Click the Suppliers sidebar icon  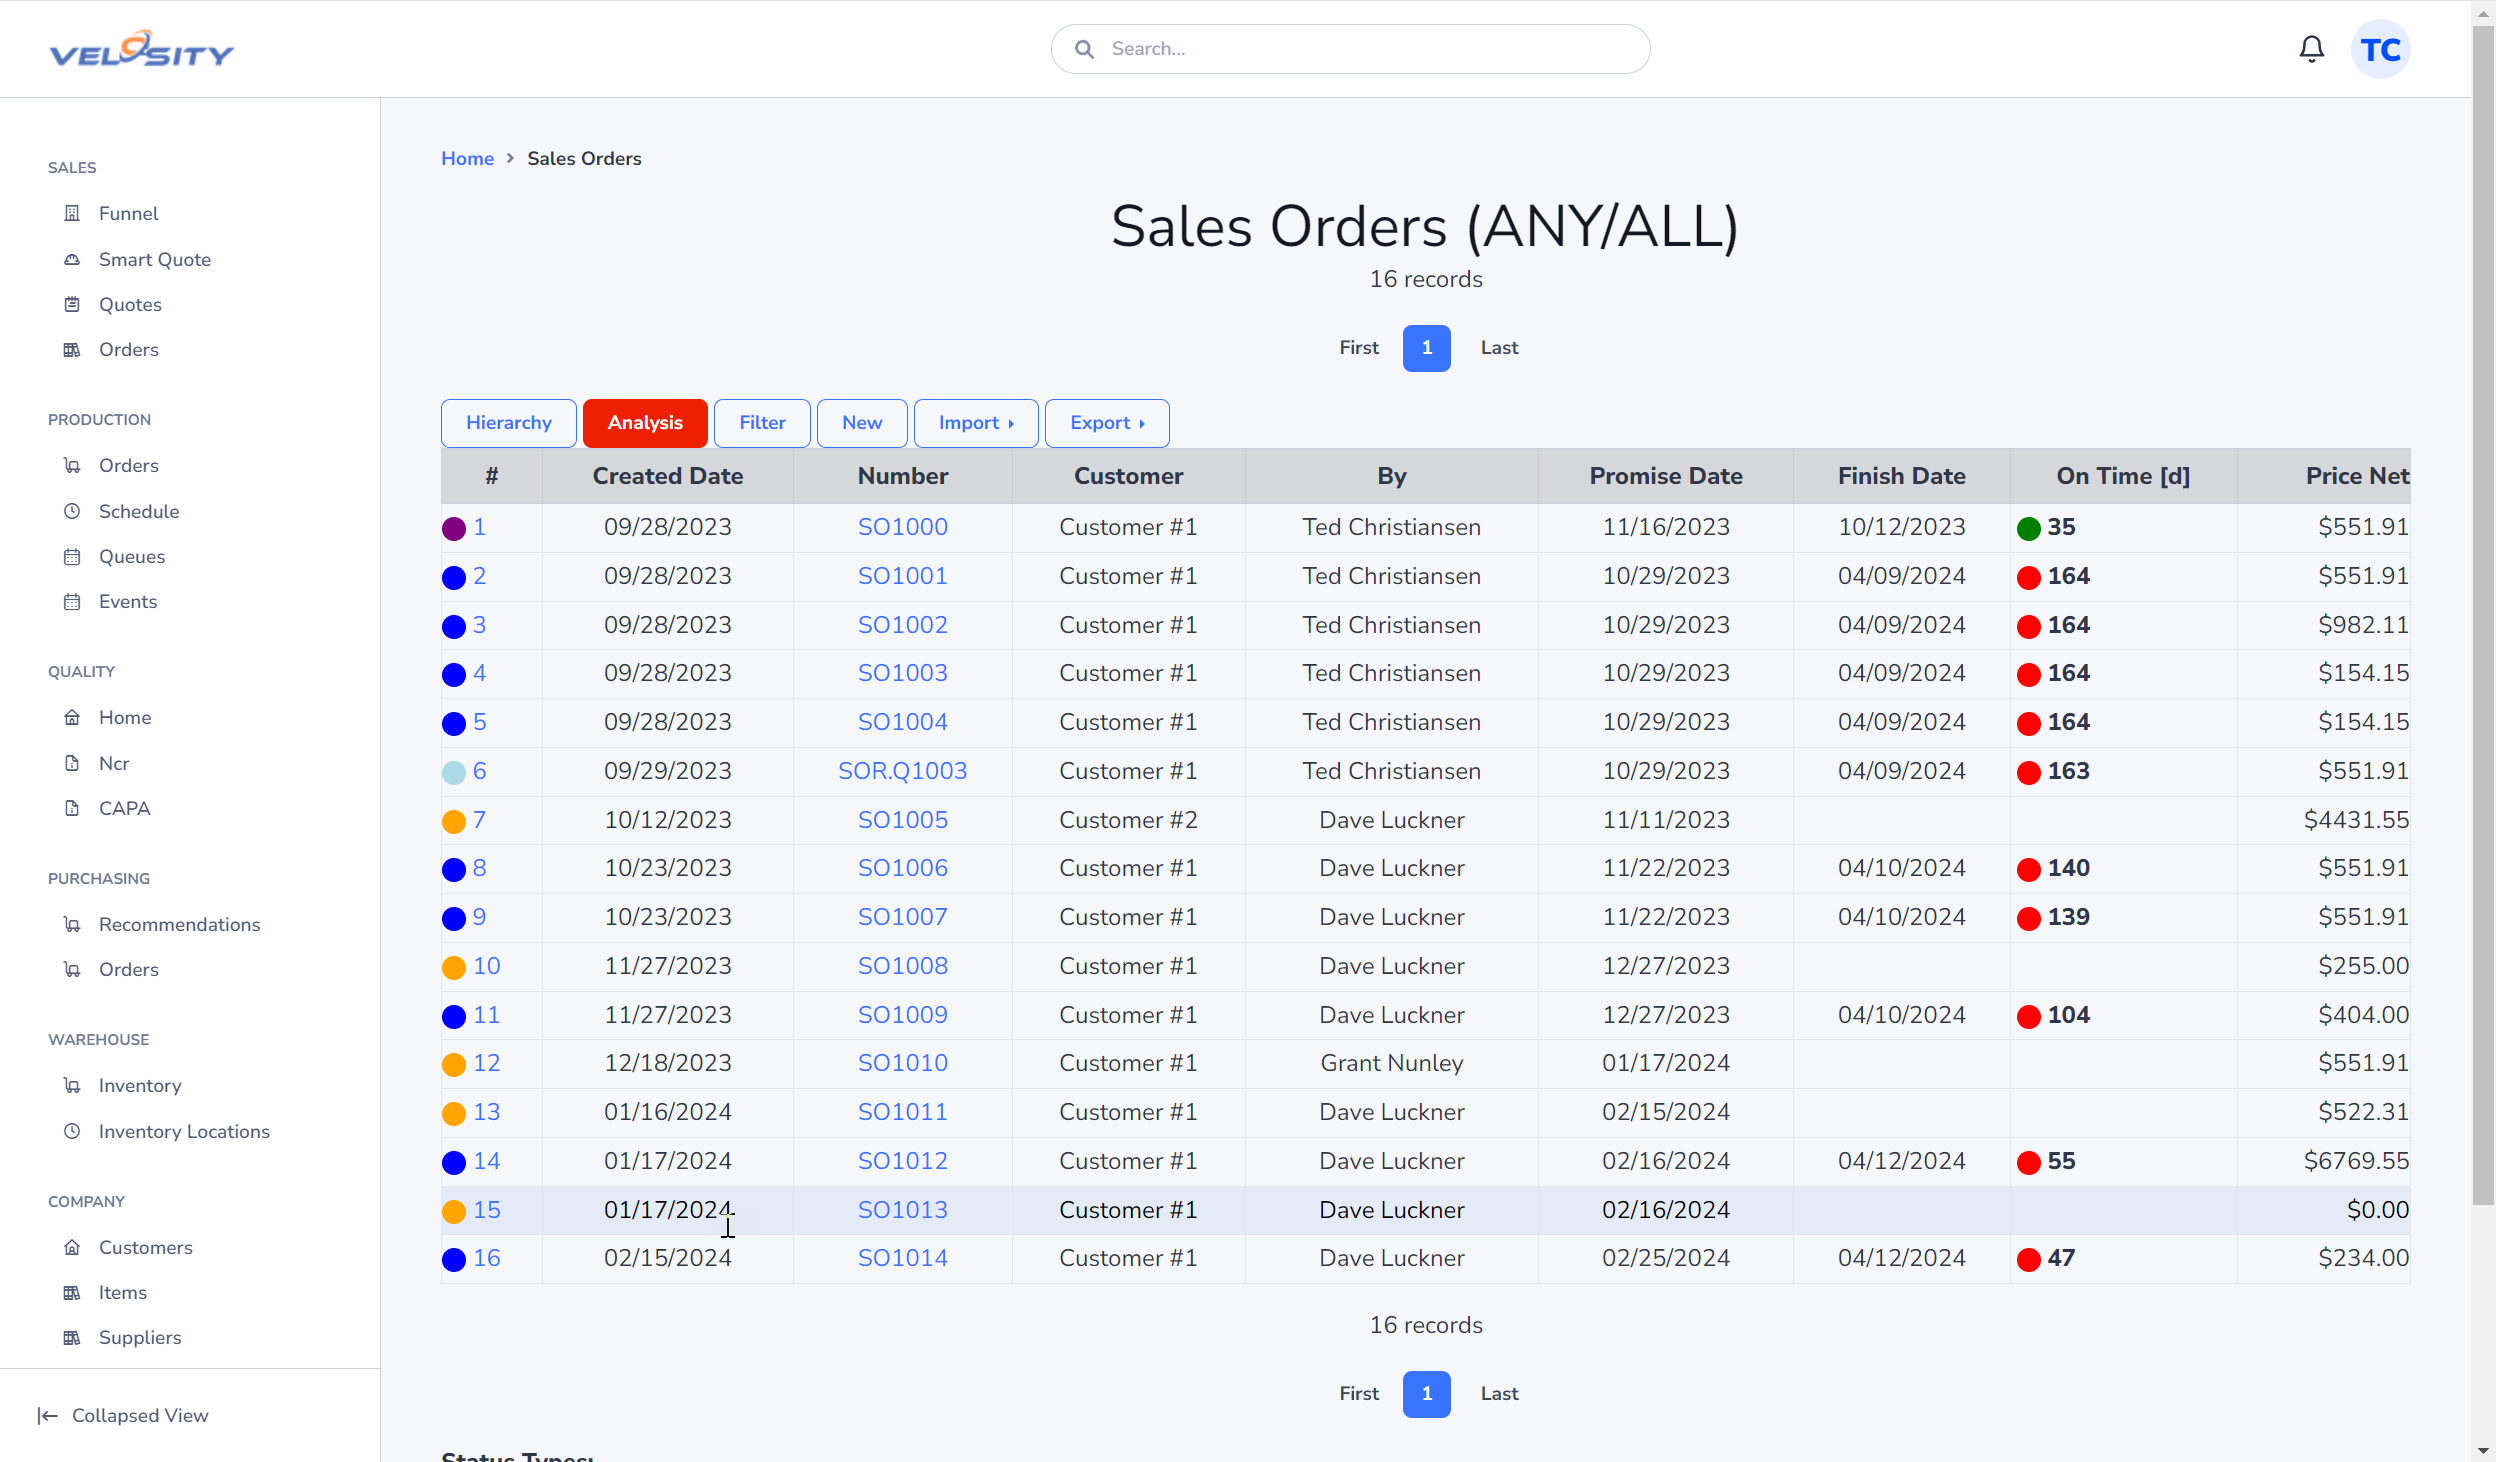coord(72,1337)
